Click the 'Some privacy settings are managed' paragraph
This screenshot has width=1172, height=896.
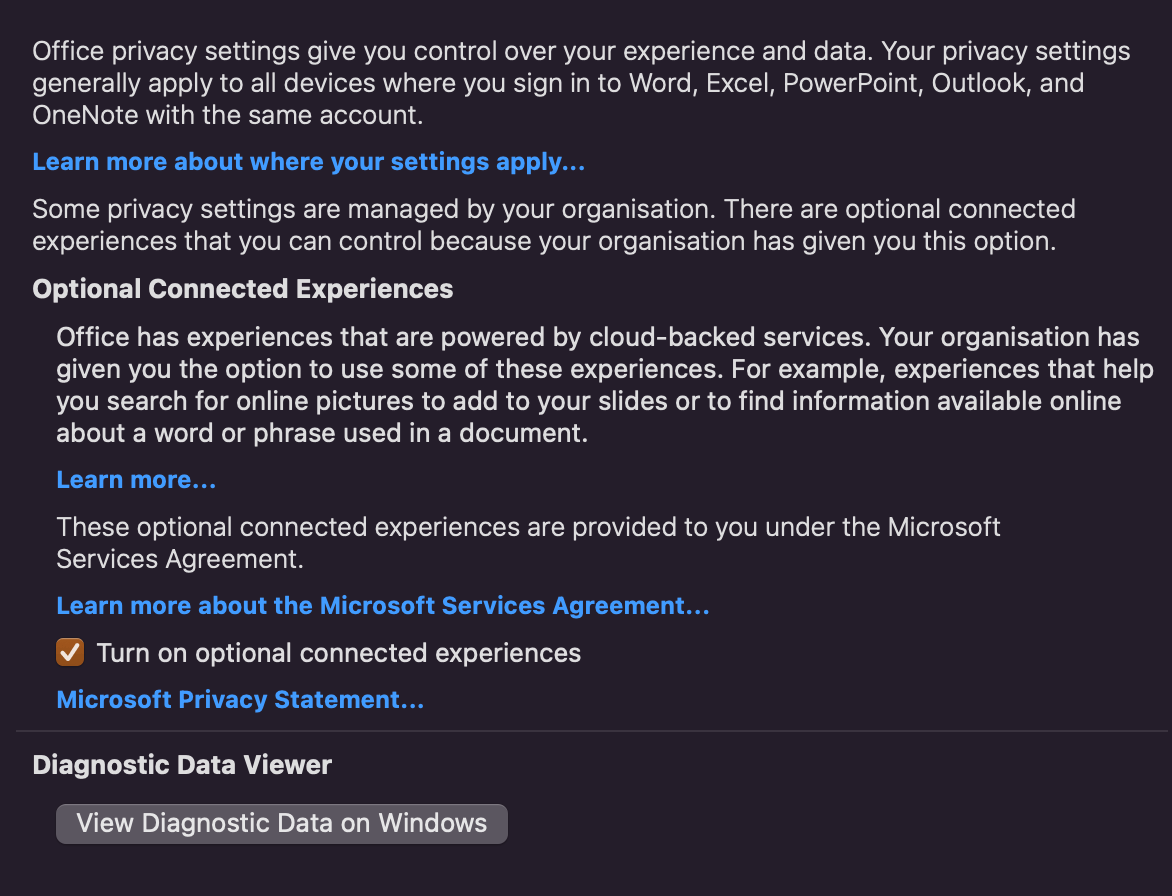click(x=553, y=225)
